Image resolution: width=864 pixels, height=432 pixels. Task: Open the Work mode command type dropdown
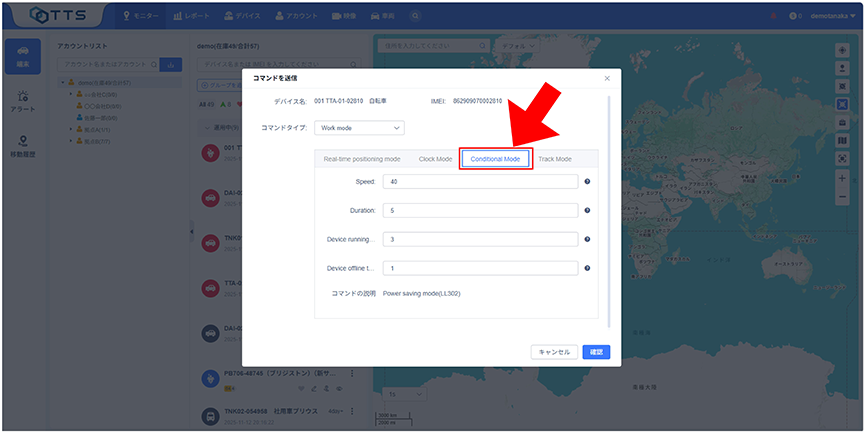pos(359,128)
